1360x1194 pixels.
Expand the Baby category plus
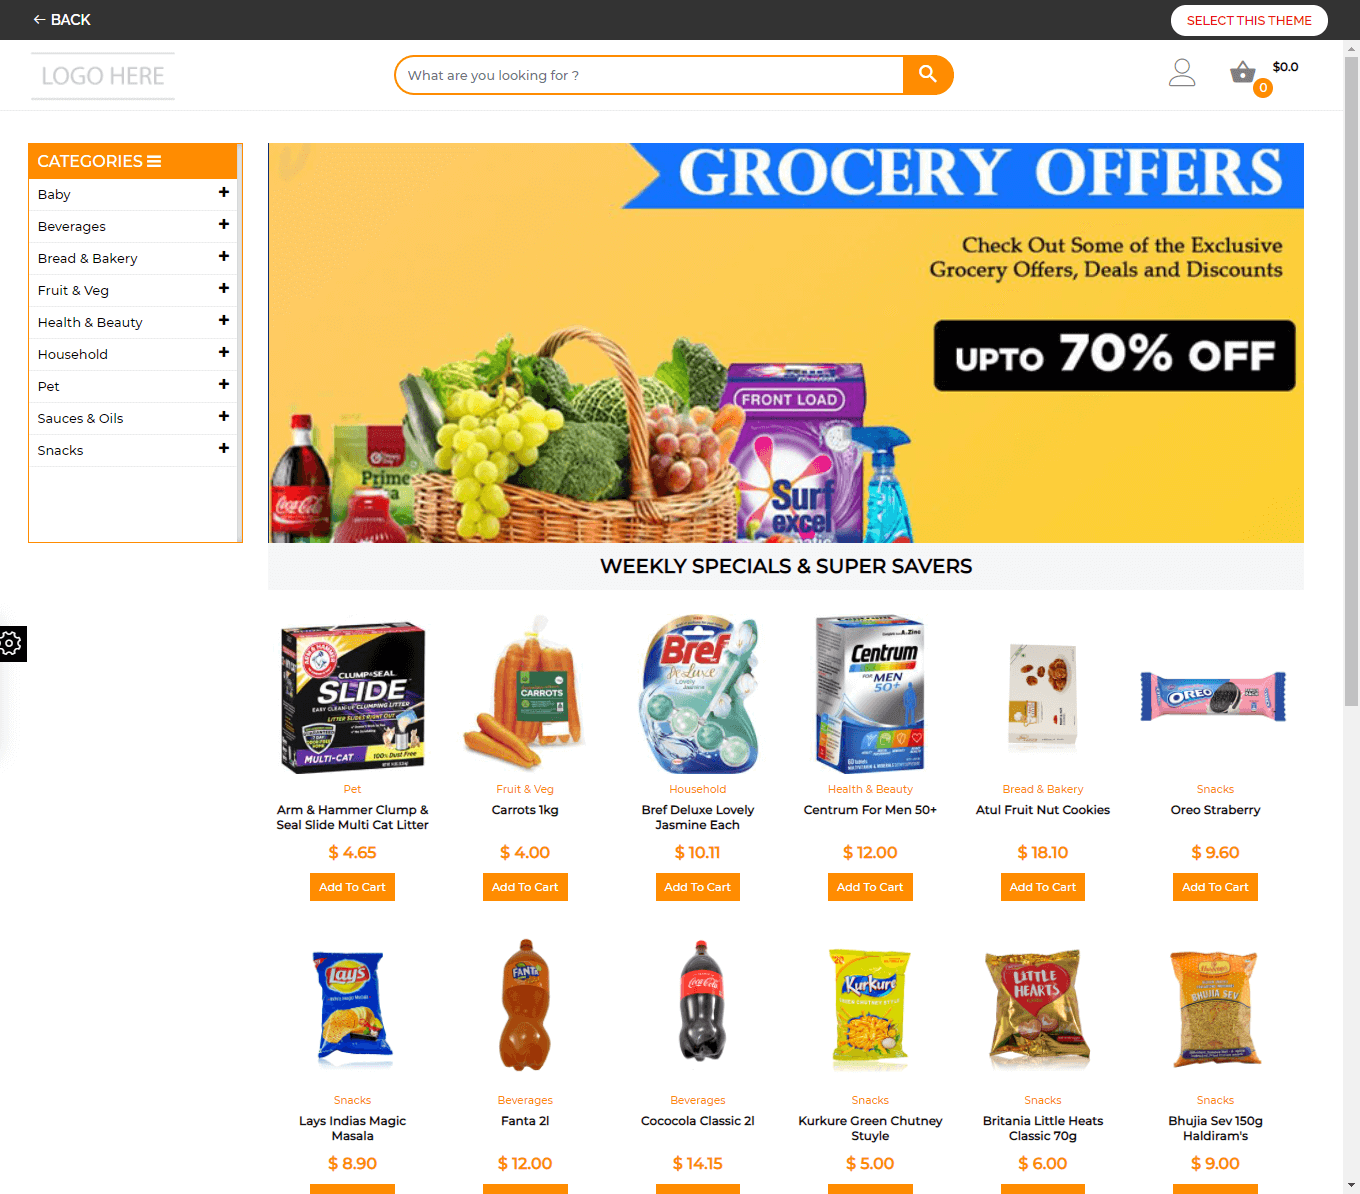click(224, 192)
